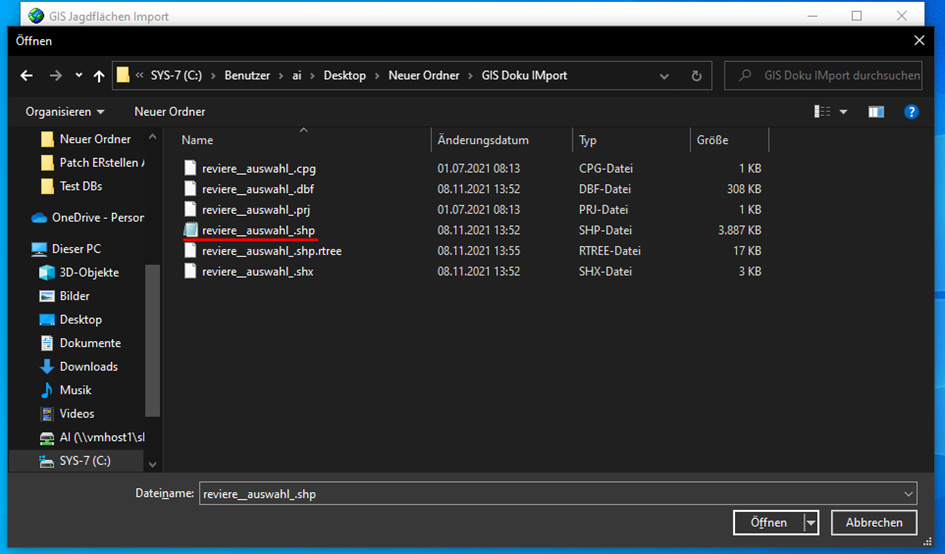
Task: Sort by Änderungsdatum column header
Action: [483, 140]
